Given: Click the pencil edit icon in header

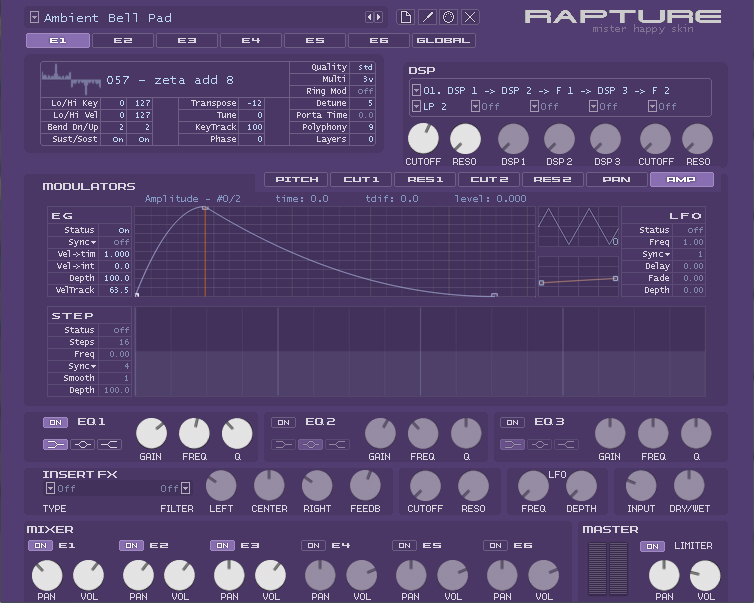Looking at the screenshot, I should click(427, 17).
